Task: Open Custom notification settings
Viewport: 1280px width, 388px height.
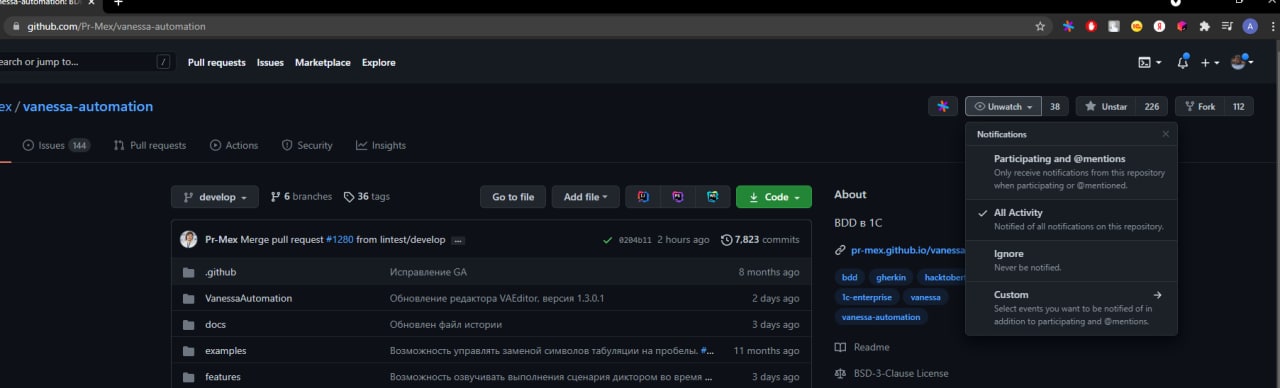Action: click(1071, 308)
